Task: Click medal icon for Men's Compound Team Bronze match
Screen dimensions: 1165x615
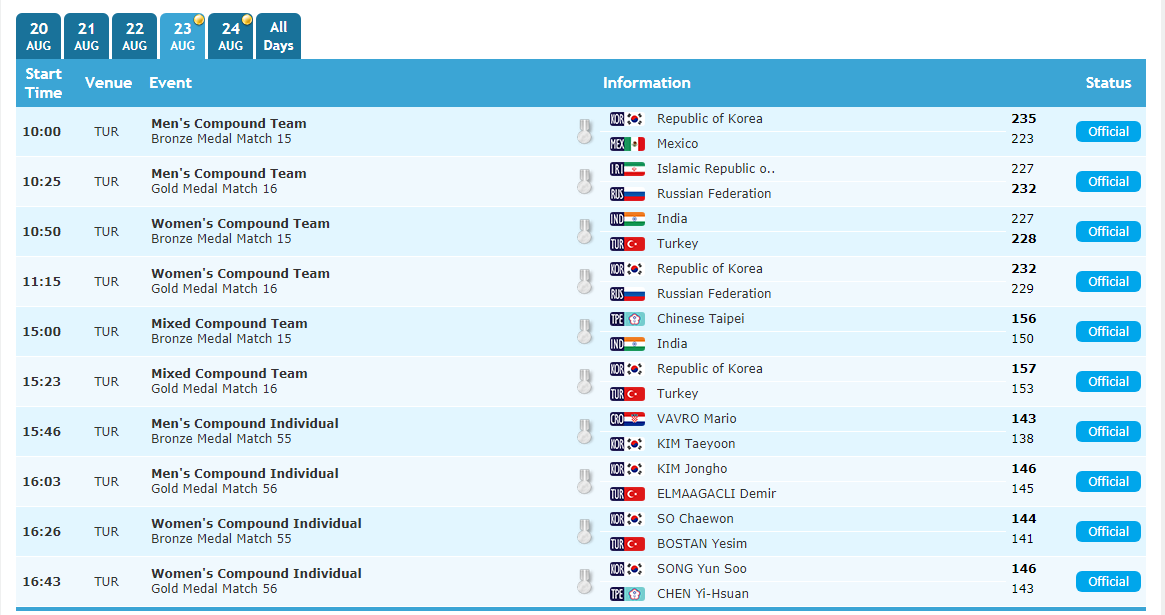Action: coord(585,131)
